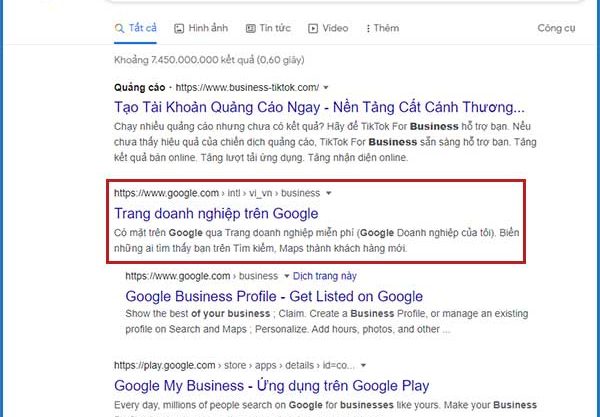Click the Quảng cáo ad label

140,88
